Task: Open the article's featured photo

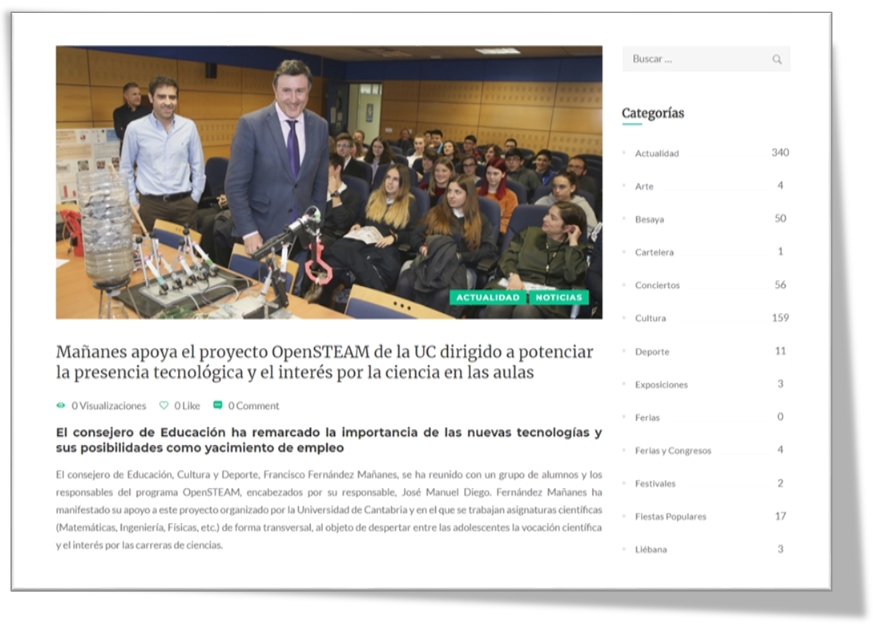Action: 329,182
